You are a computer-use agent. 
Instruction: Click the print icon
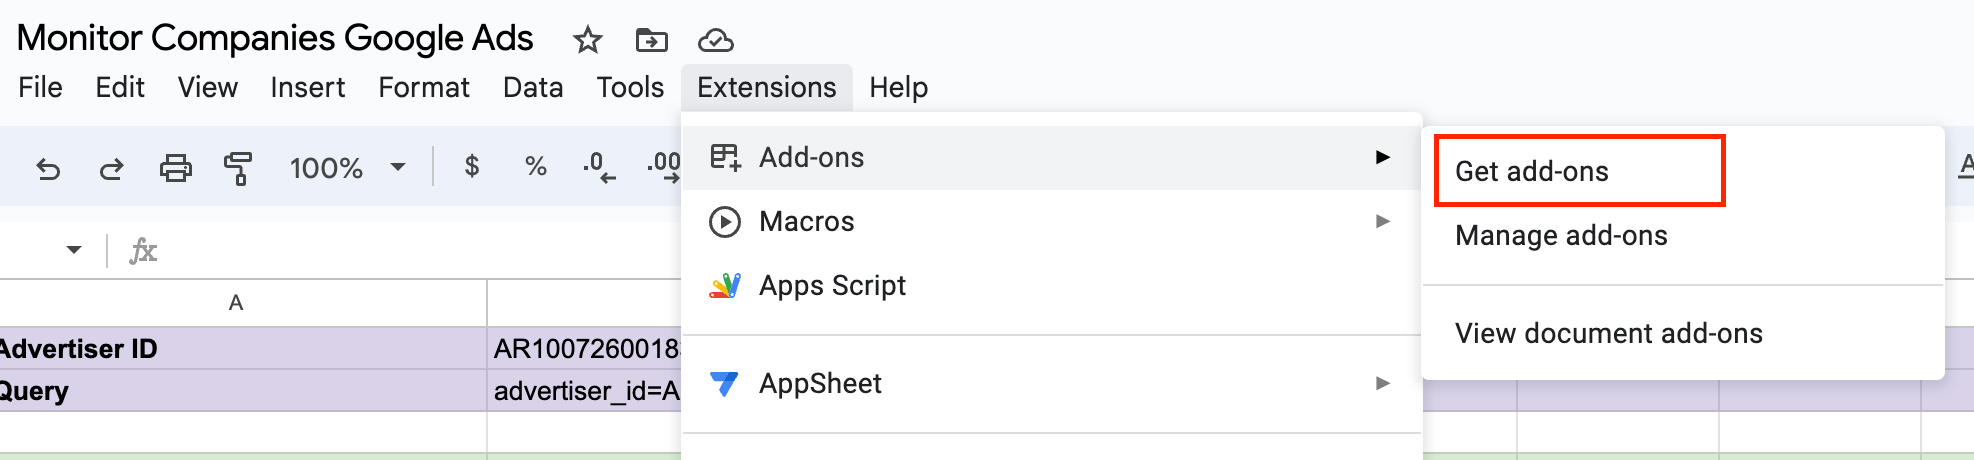click(x=175, y=168)
